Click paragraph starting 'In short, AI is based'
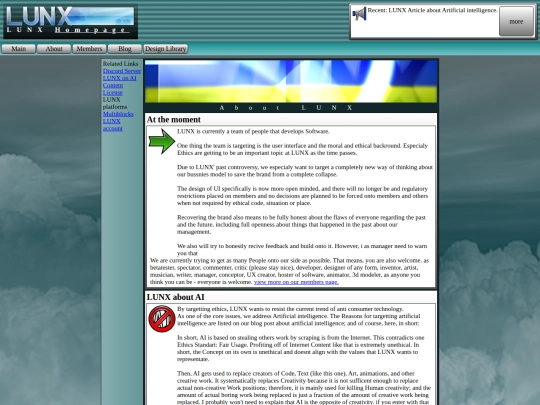The width and height of the screenshot is (540, 405). click(x=301, y=348)
